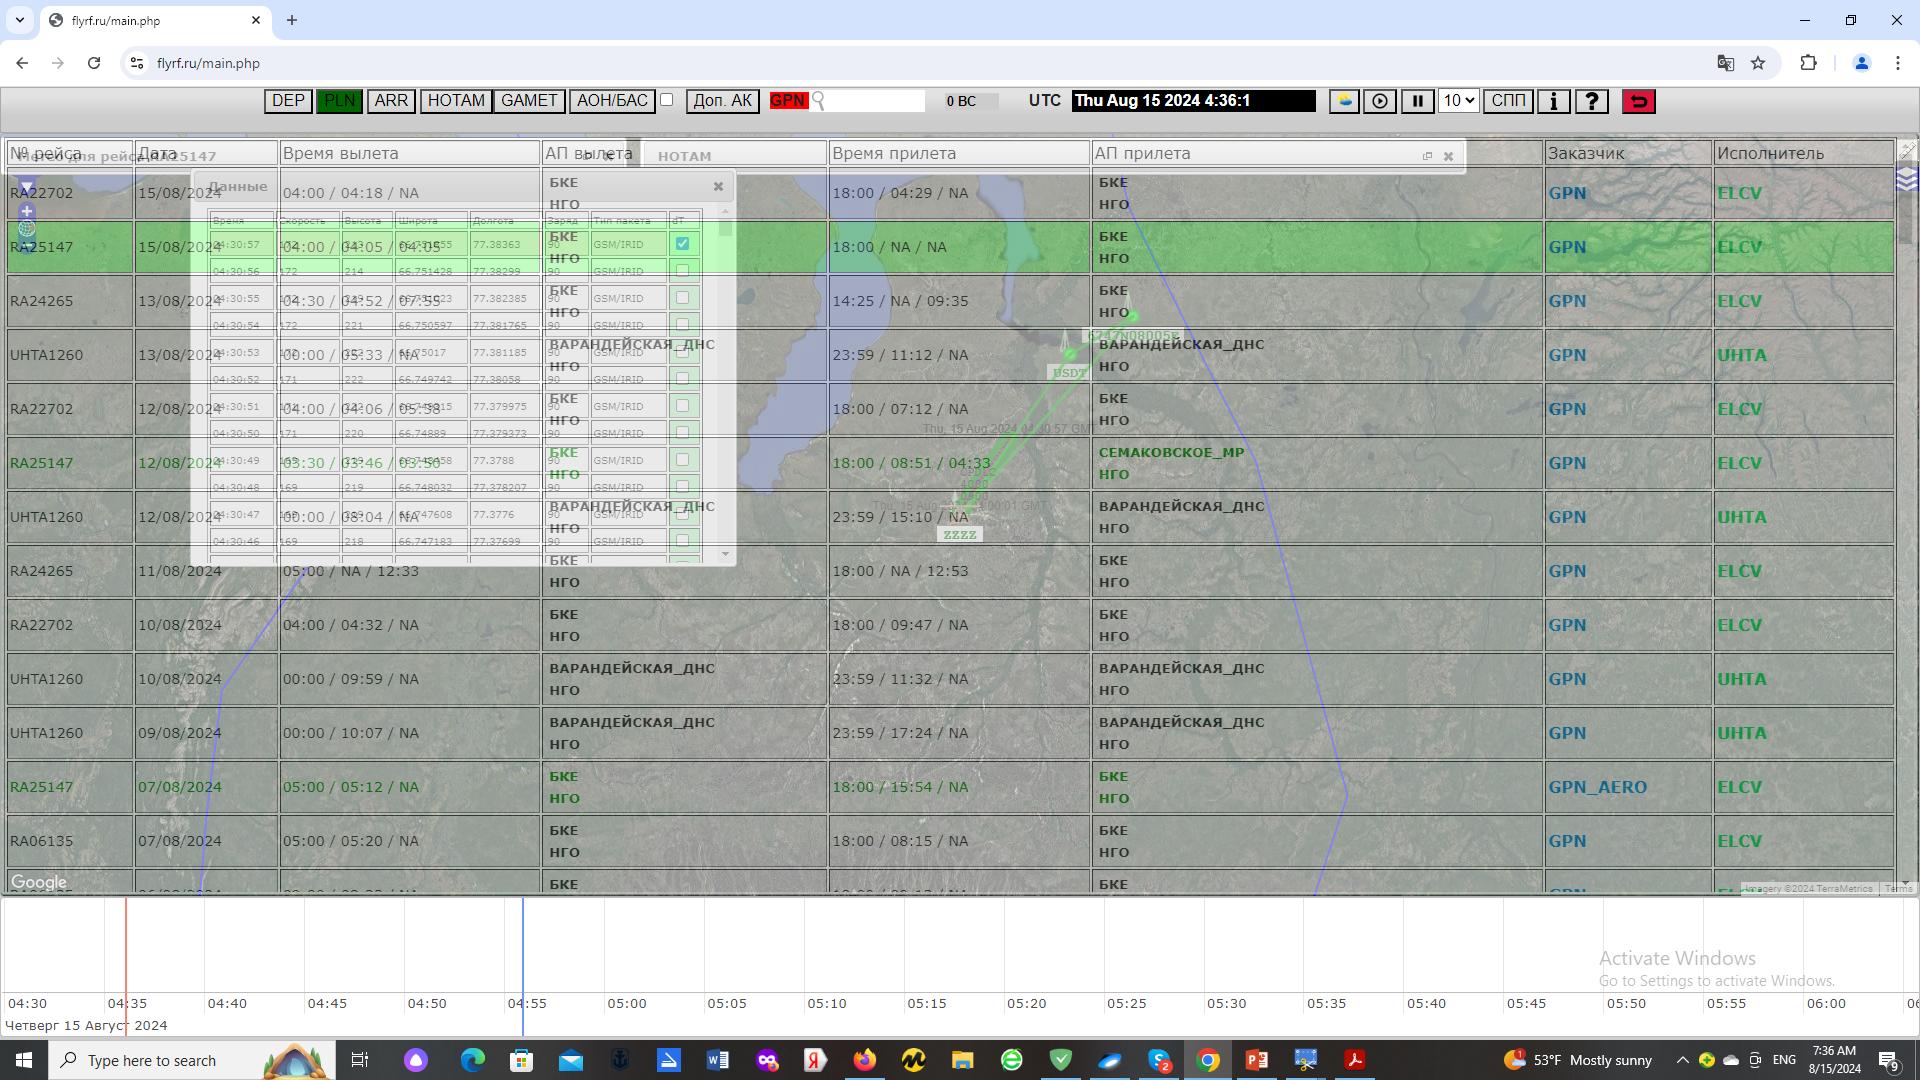Collapse the map control triangle arrow
The width and height of the screenshot is (1920, 1080).
27,186
